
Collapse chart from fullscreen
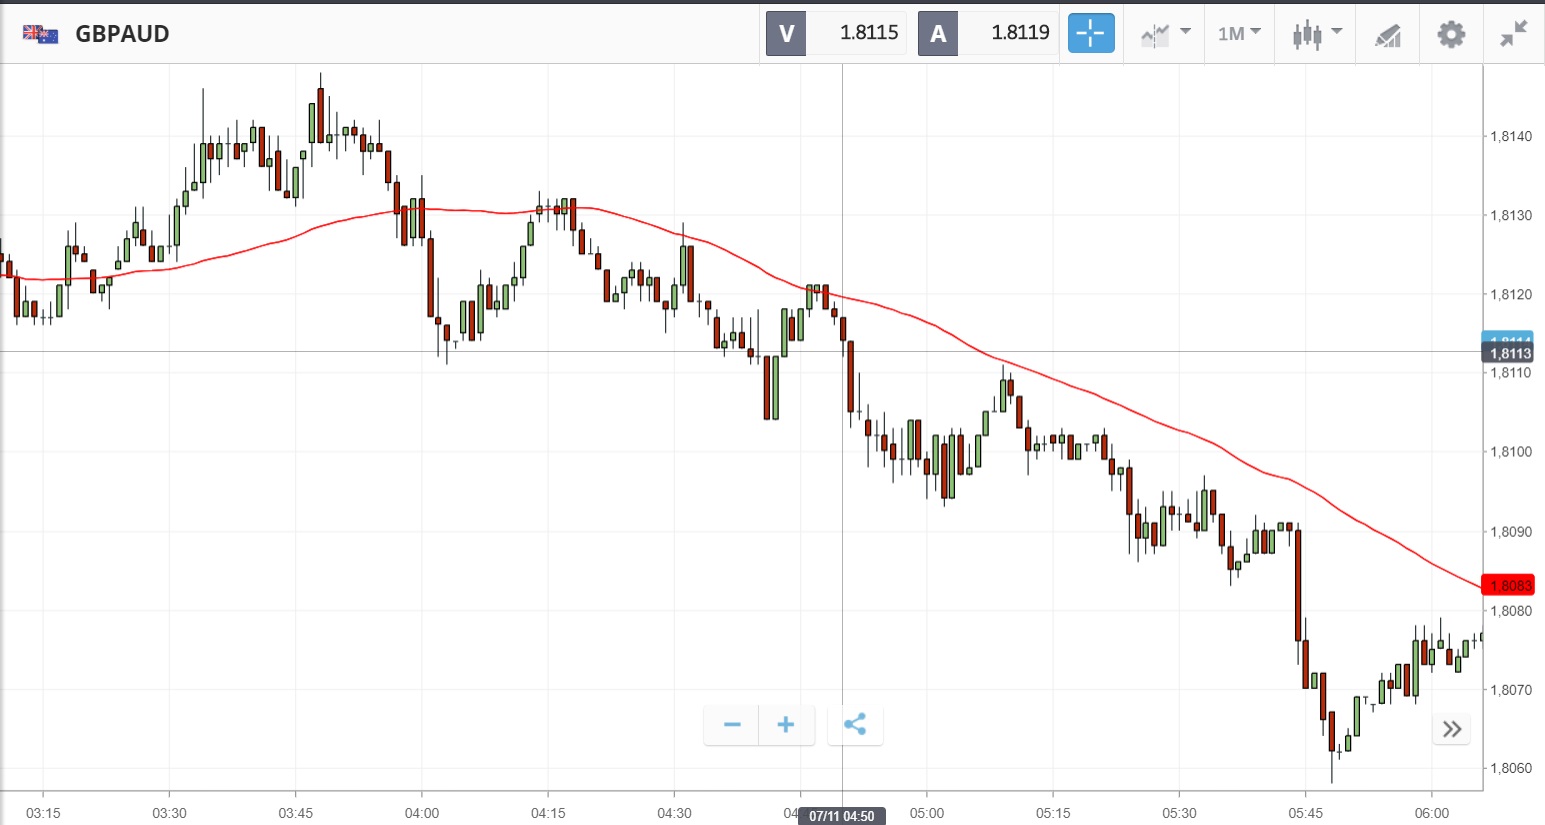1513,34
